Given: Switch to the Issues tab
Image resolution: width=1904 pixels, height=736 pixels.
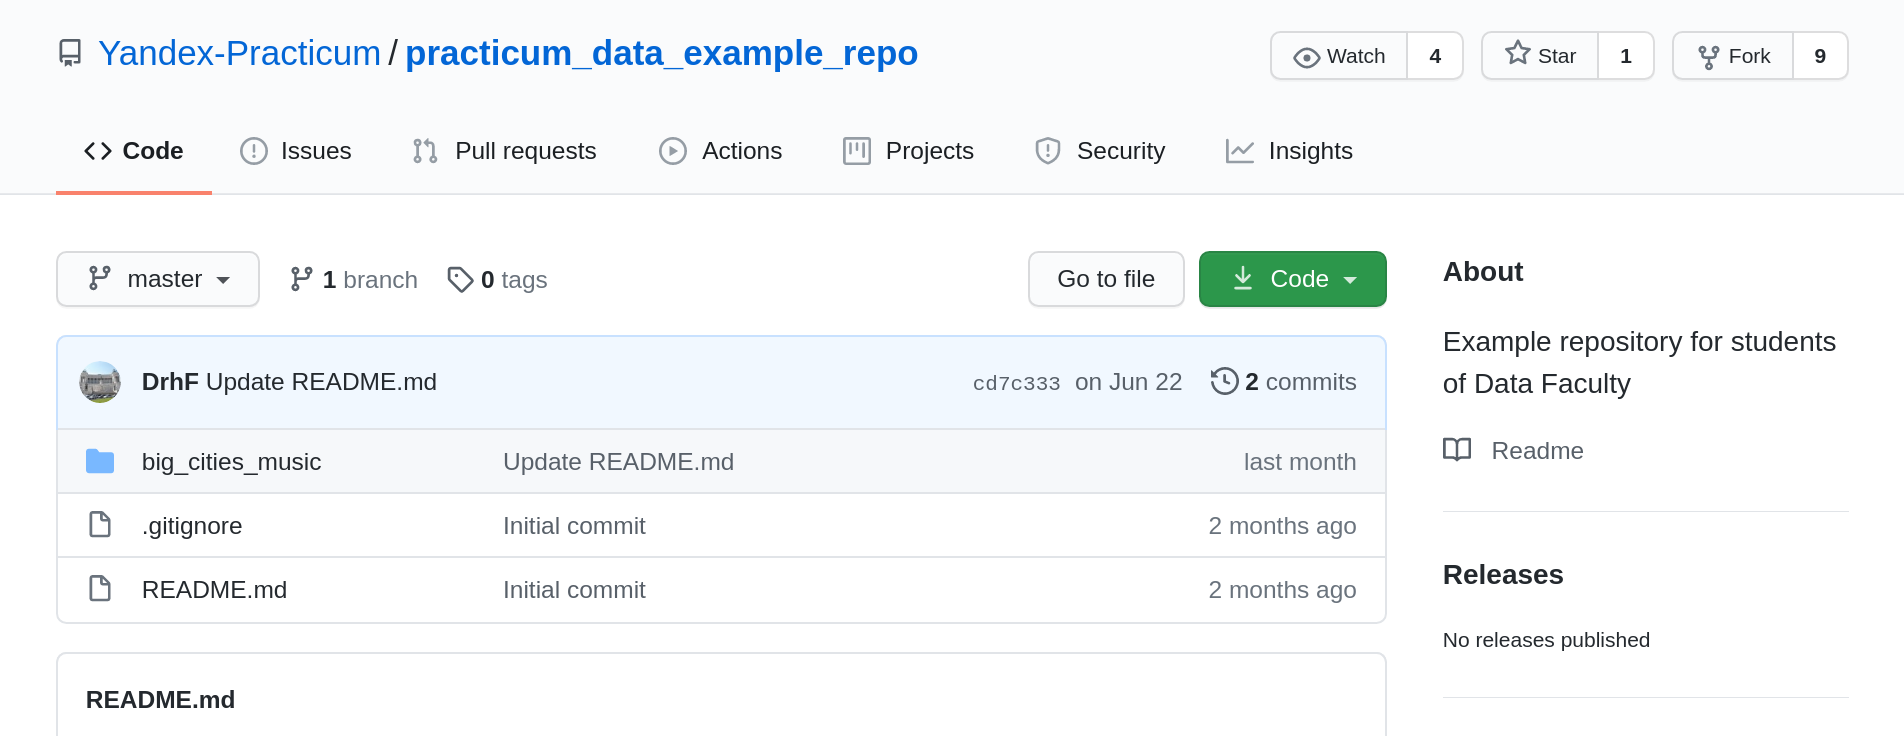Looking at the screenshot, I should coord(296,151).
